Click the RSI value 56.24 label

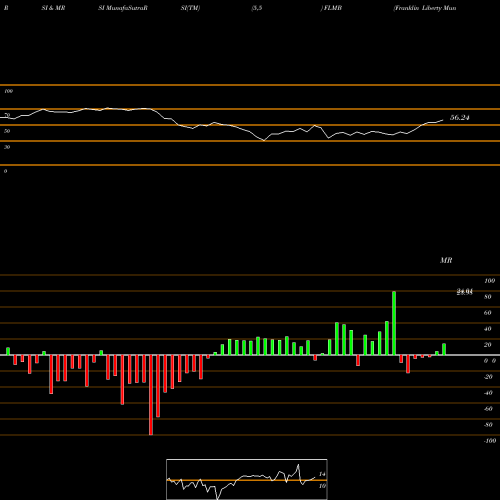[x=460, y=118]
